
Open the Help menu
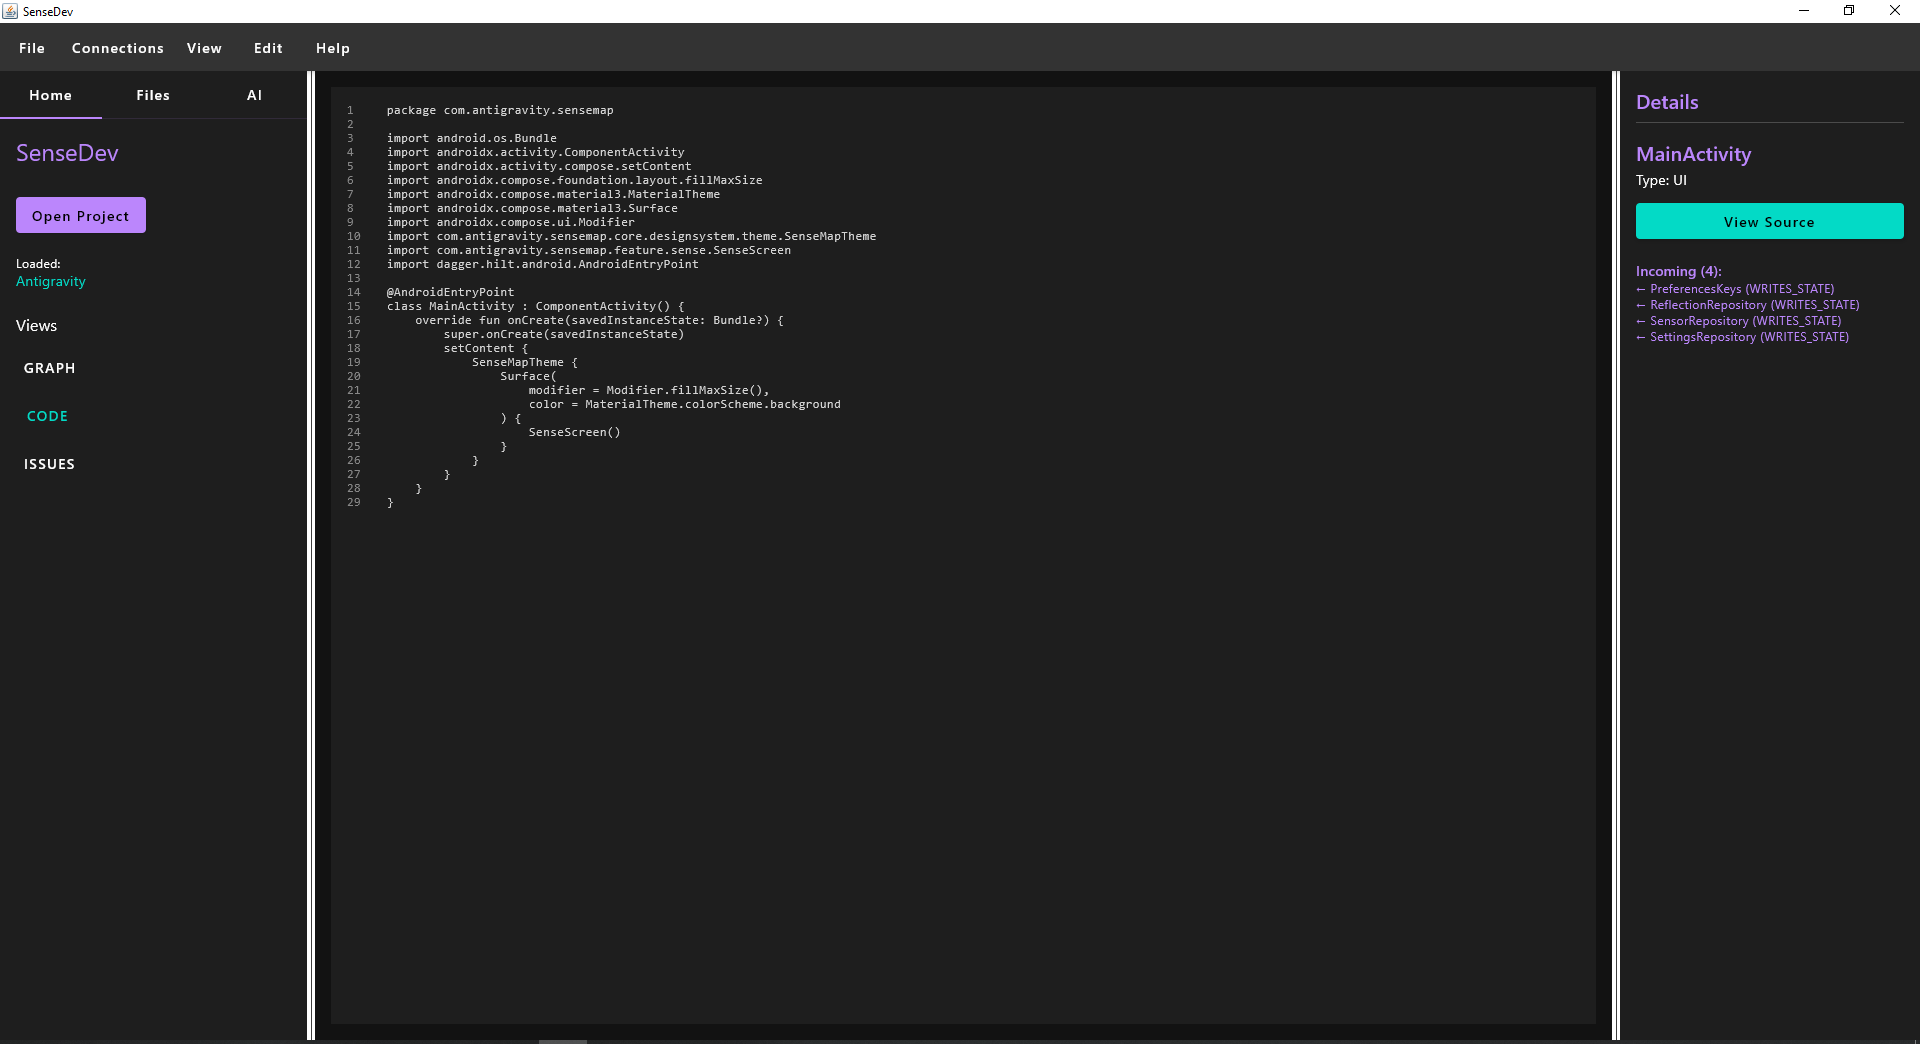pos(332,47)
